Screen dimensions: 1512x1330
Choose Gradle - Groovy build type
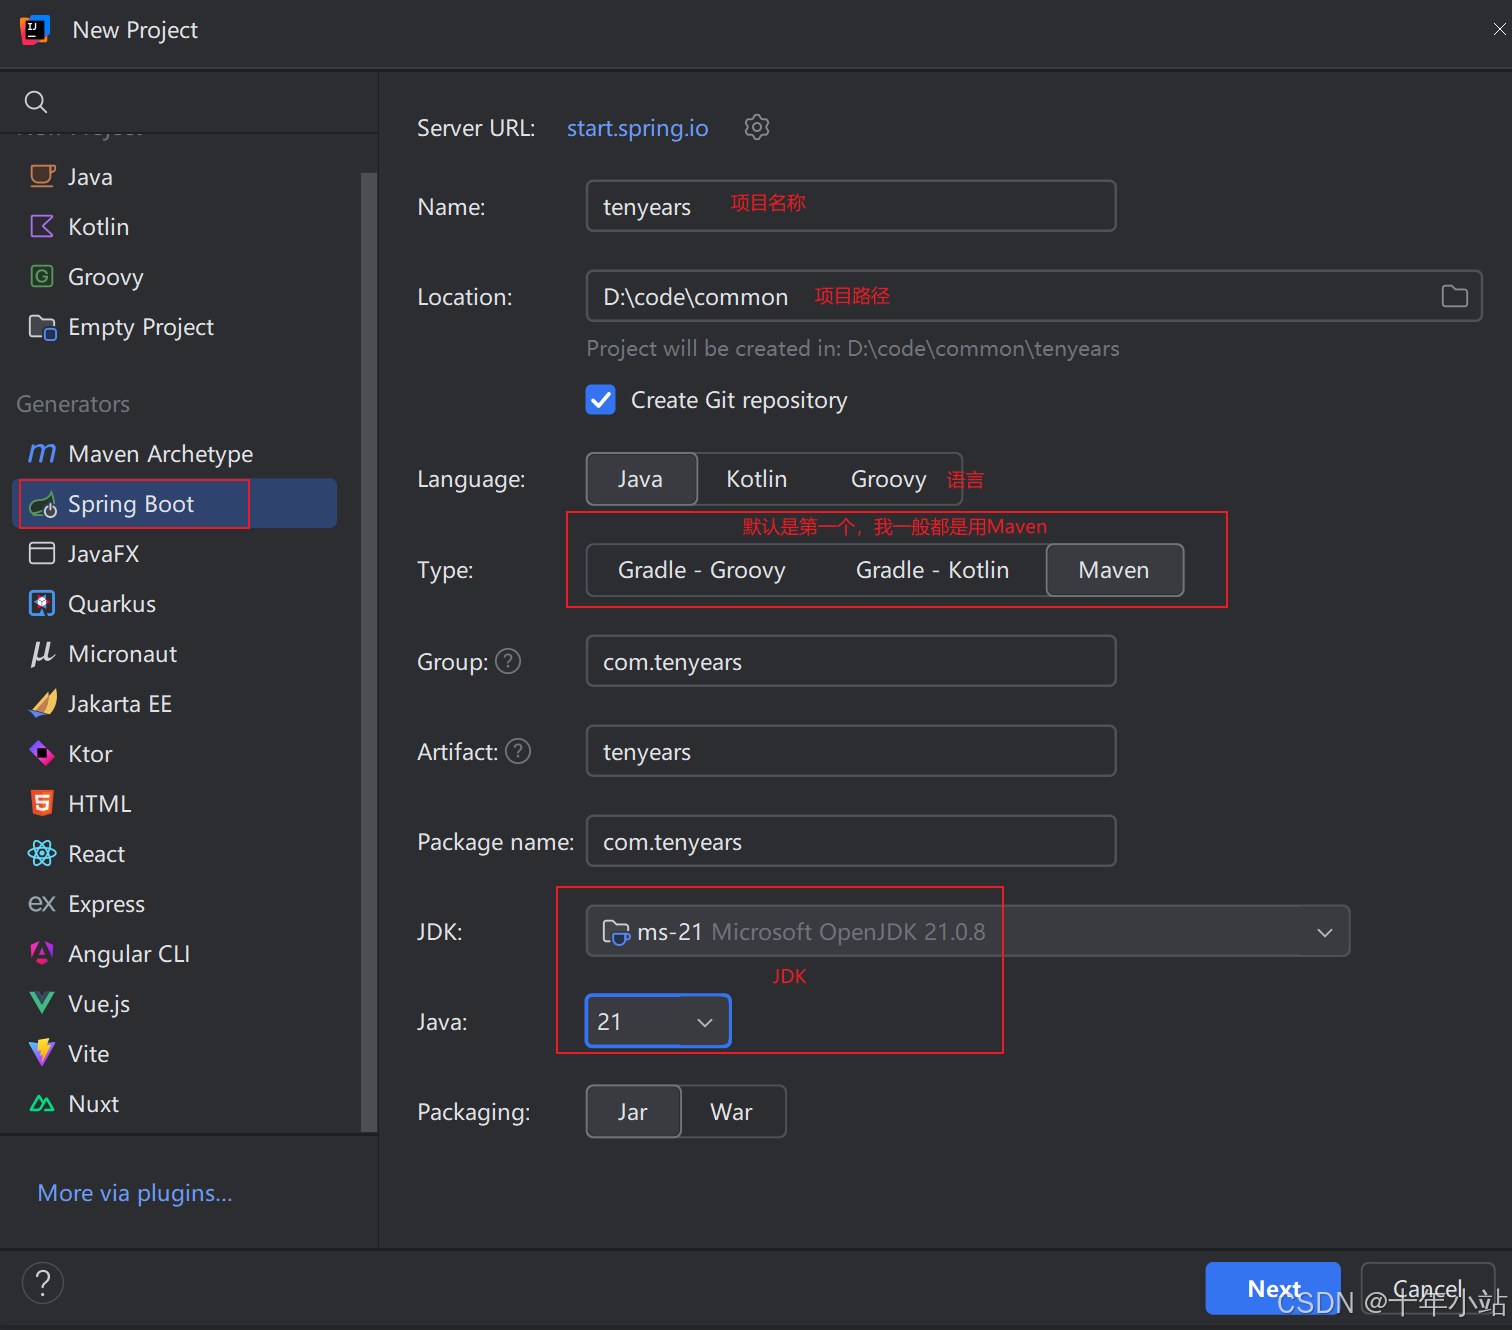click(702, 570)
